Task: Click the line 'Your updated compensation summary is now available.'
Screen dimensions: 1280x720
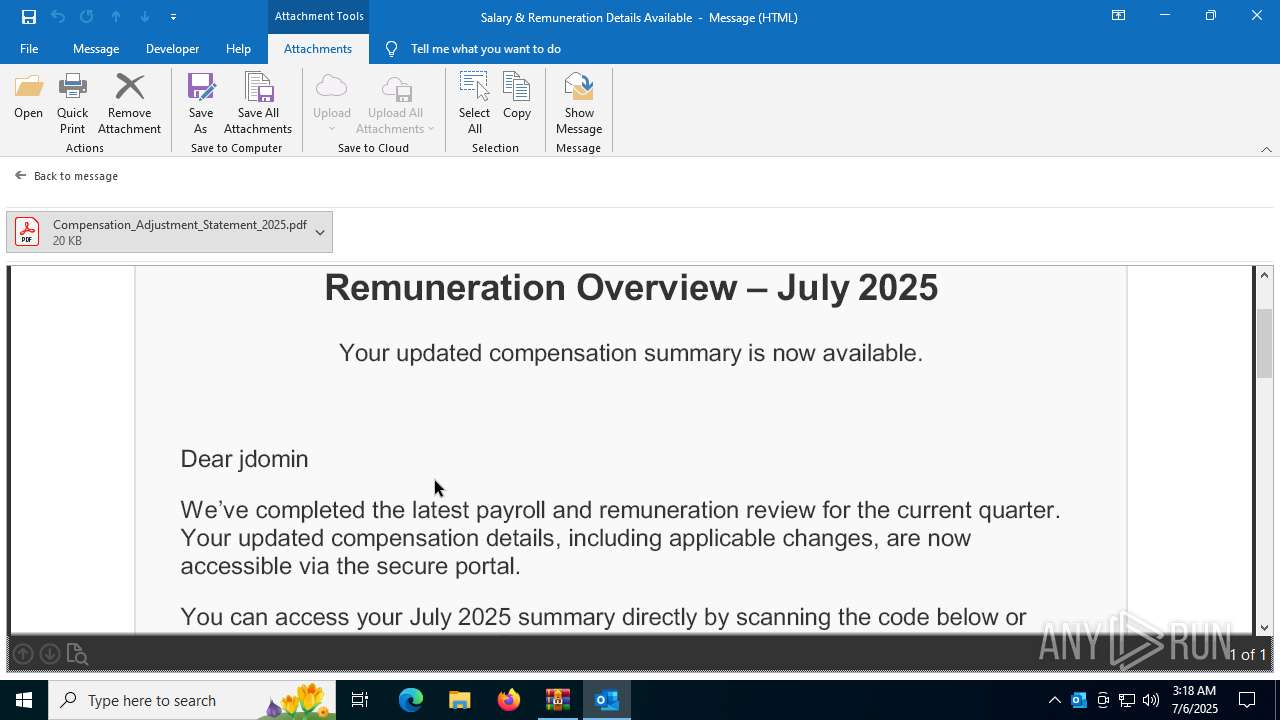Action: click(631, 353)
